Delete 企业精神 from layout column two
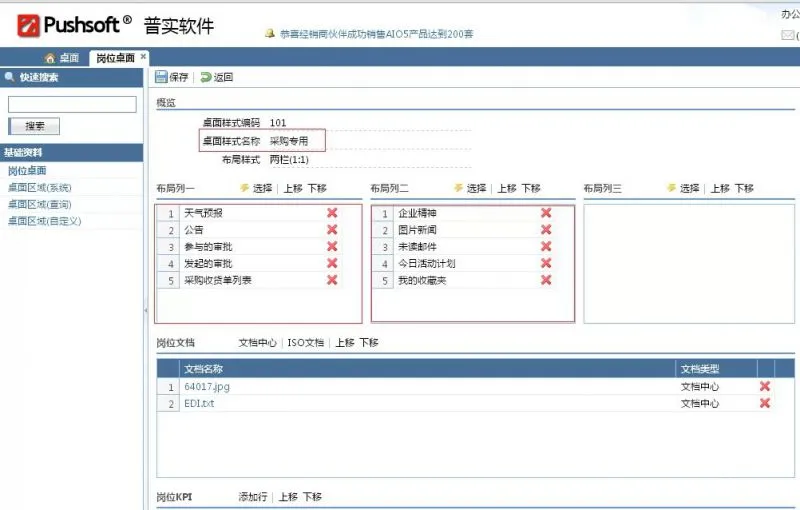 tap(546, 213)
